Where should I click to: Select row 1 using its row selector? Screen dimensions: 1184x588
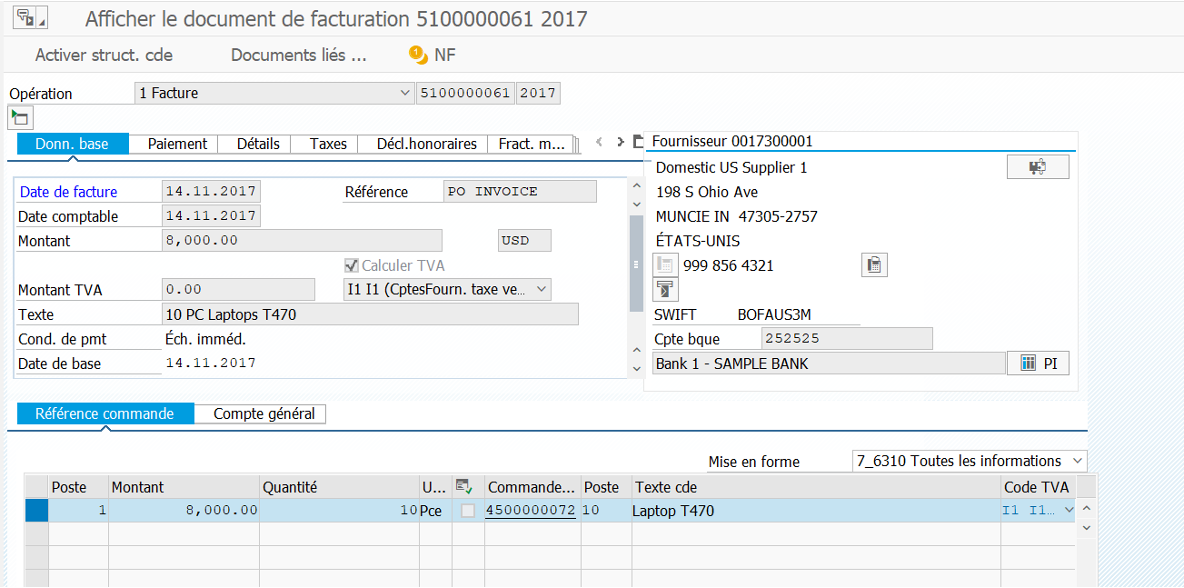point(36,511)
